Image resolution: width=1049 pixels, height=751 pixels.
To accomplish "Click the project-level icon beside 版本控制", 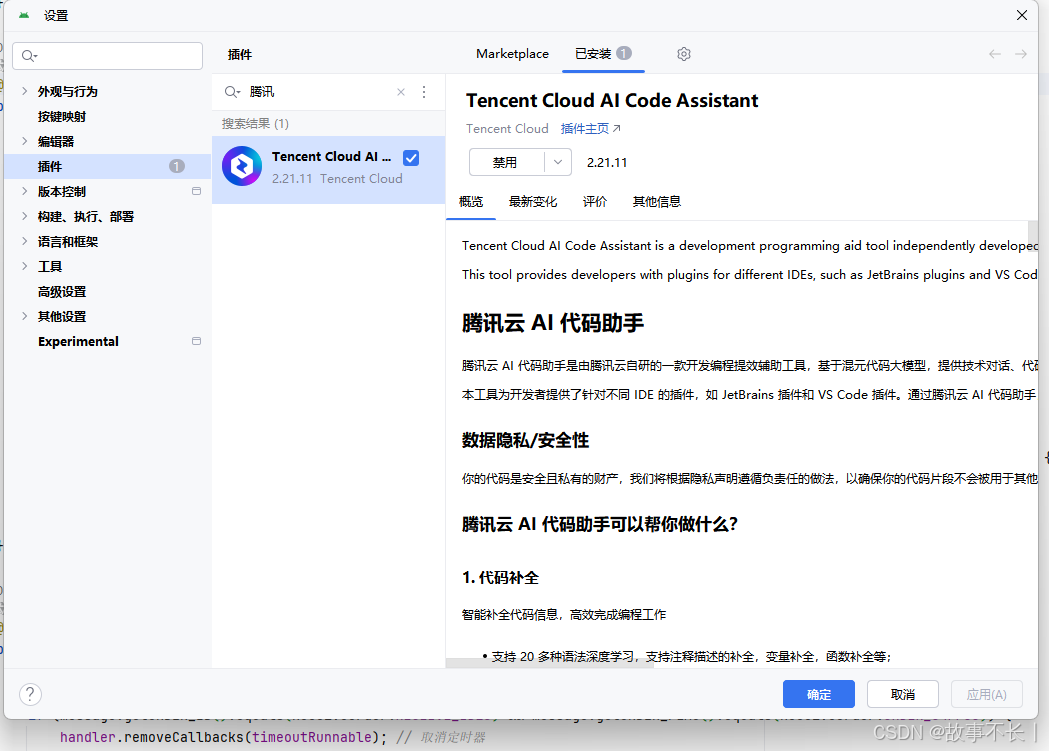I will click(196, 191).
